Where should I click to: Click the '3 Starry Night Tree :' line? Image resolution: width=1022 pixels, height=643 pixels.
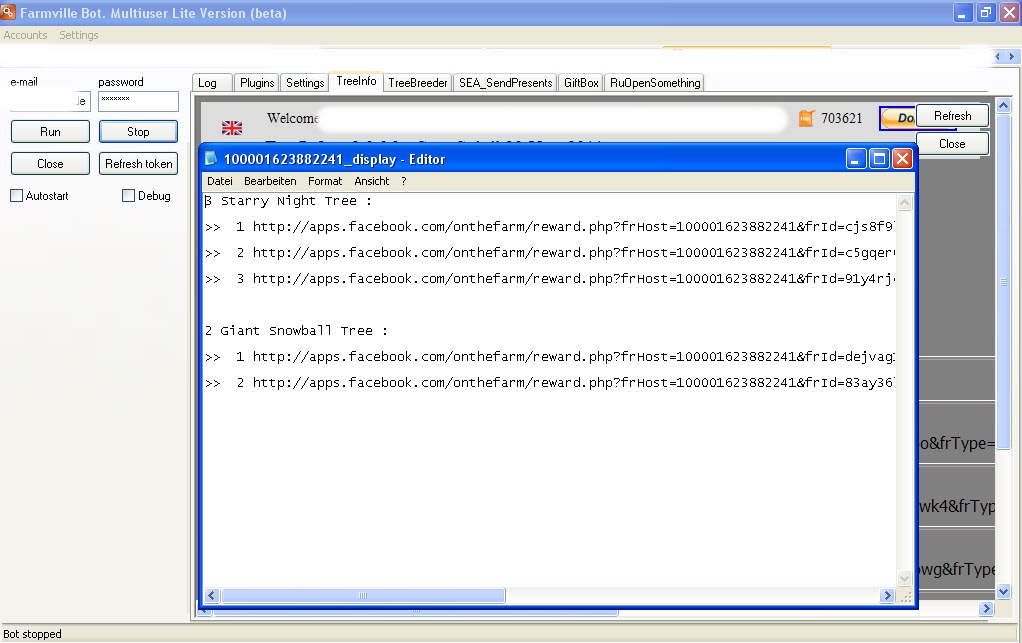pyautogui.click(x=288, y=201)
